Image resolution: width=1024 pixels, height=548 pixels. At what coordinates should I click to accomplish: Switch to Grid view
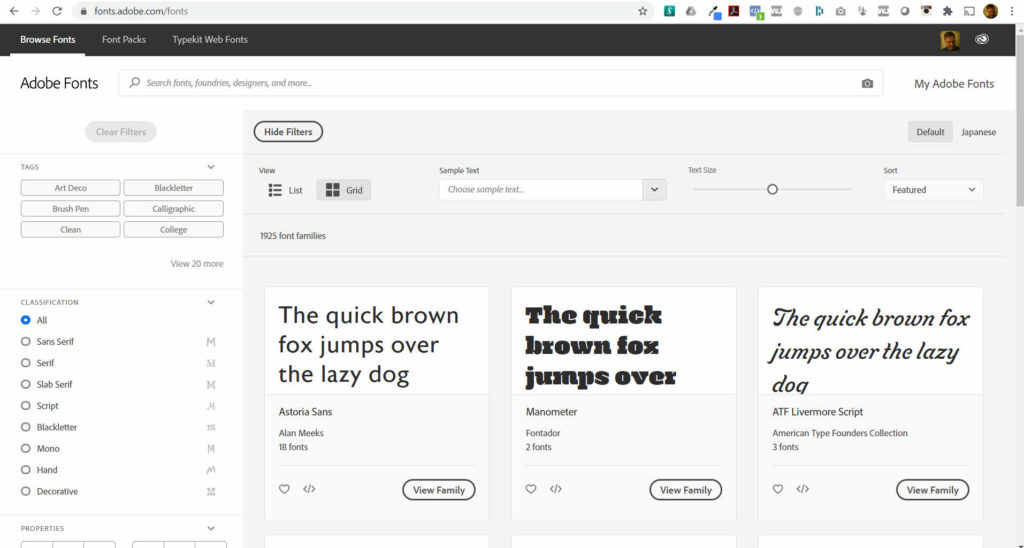pyautogui.click(x=344, y=190)
